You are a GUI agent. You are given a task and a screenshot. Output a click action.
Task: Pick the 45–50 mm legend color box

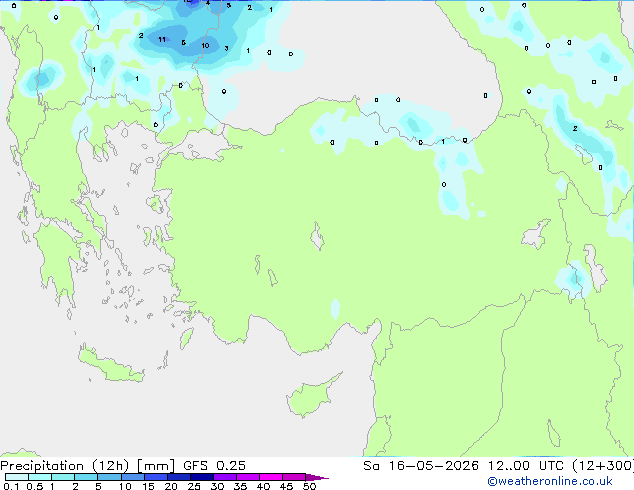(x=294, y=477)
